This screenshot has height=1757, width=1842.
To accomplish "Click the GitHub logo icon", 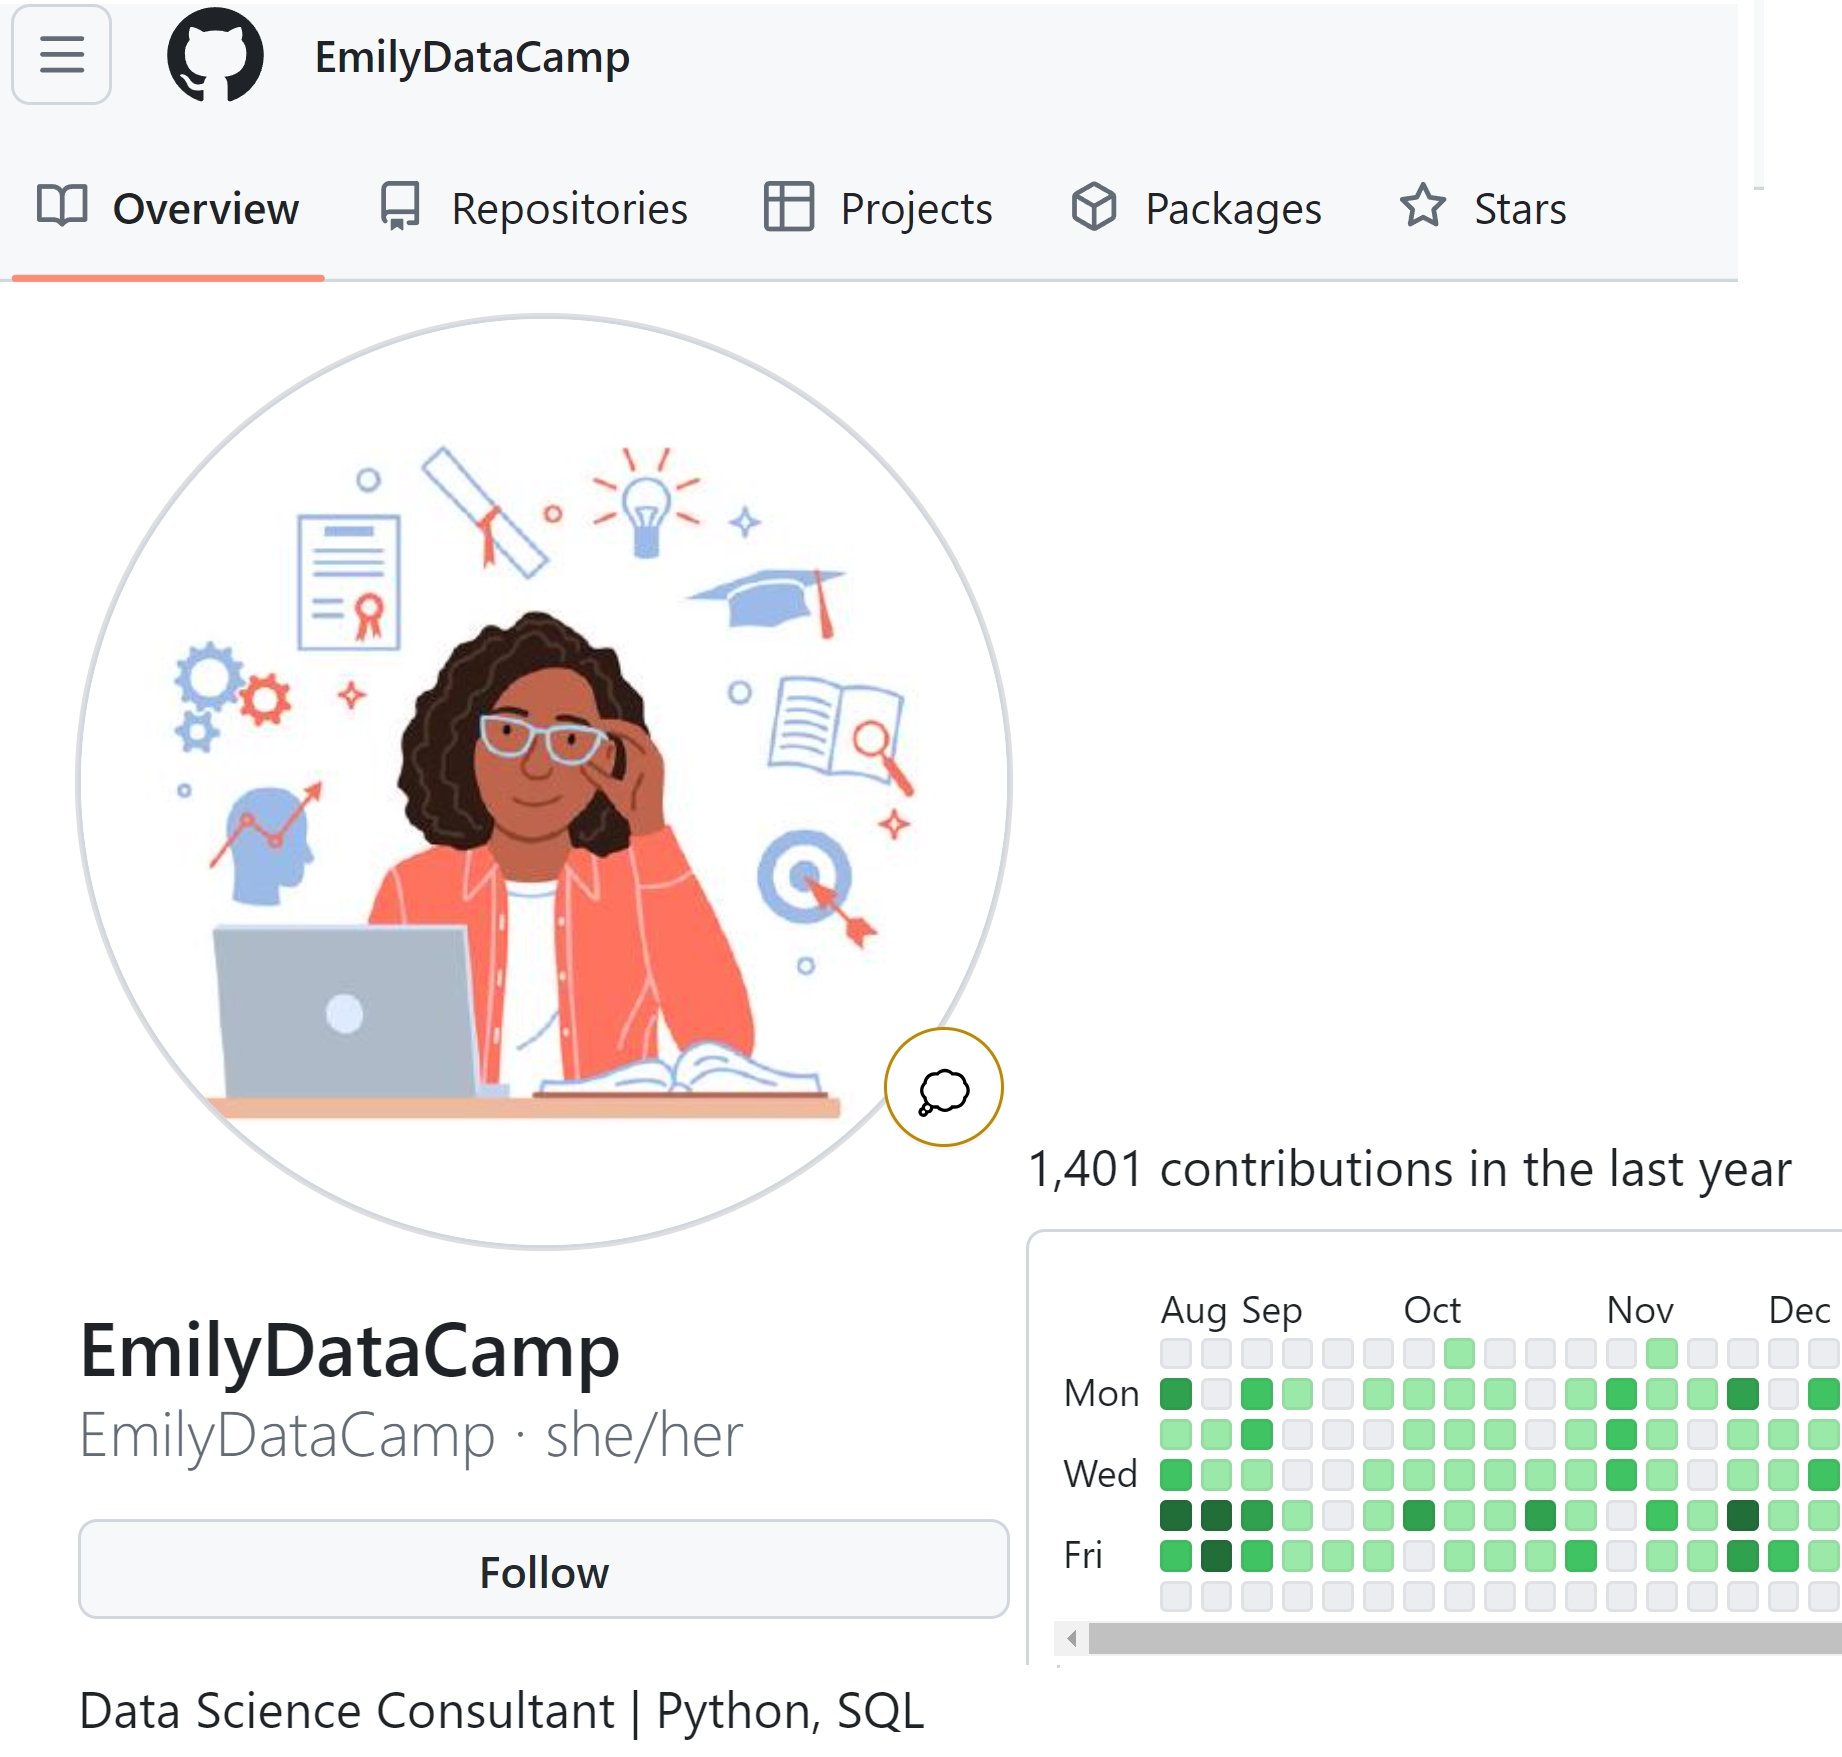I will [x=215, y=57].
